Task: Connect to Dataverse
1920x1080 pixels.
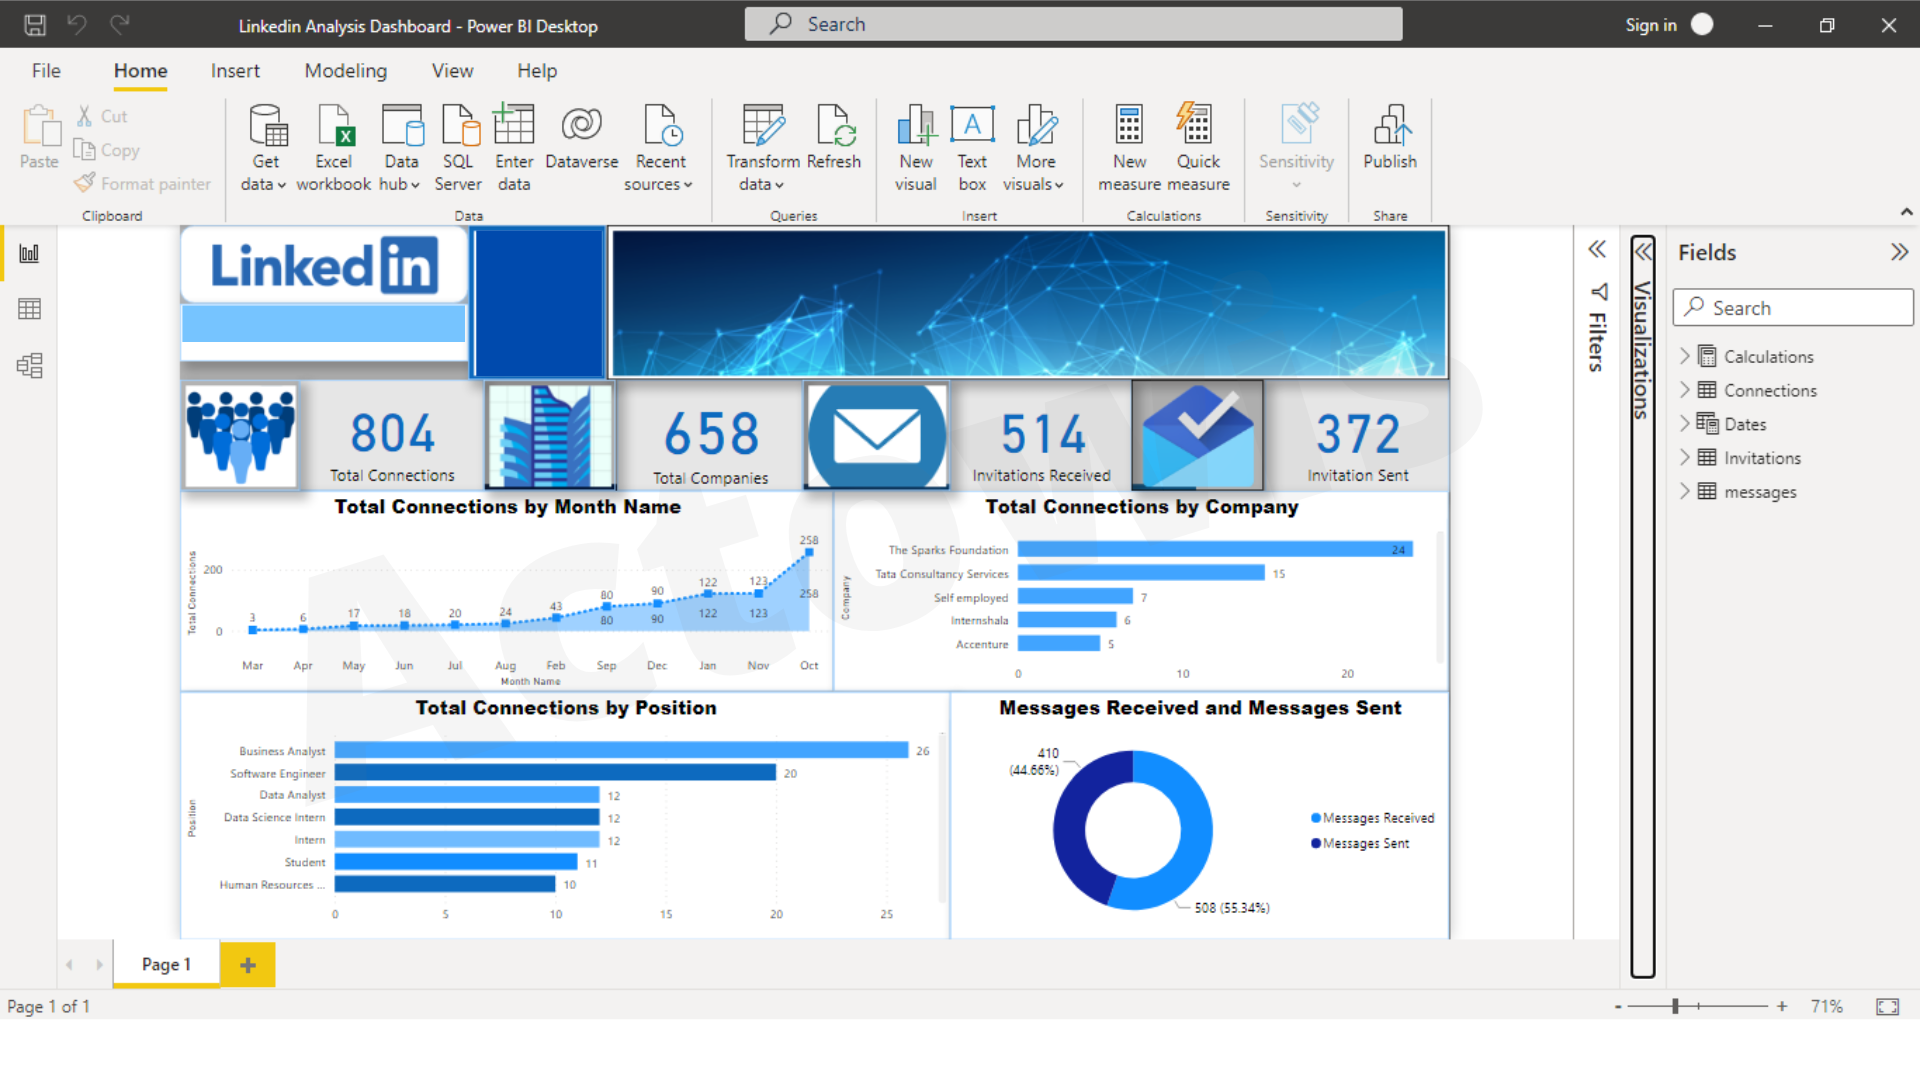Action: point(582,137)
